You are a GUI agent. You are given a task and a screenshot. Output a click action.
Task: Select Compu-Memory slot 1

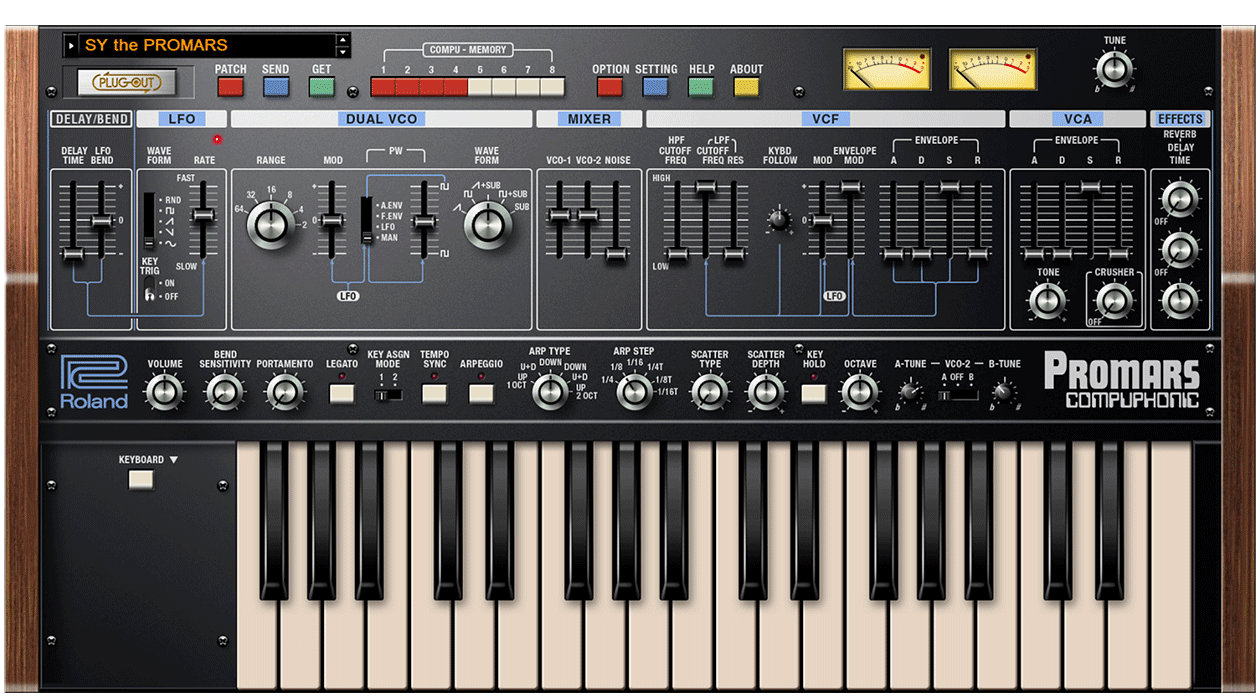(383, 86)
